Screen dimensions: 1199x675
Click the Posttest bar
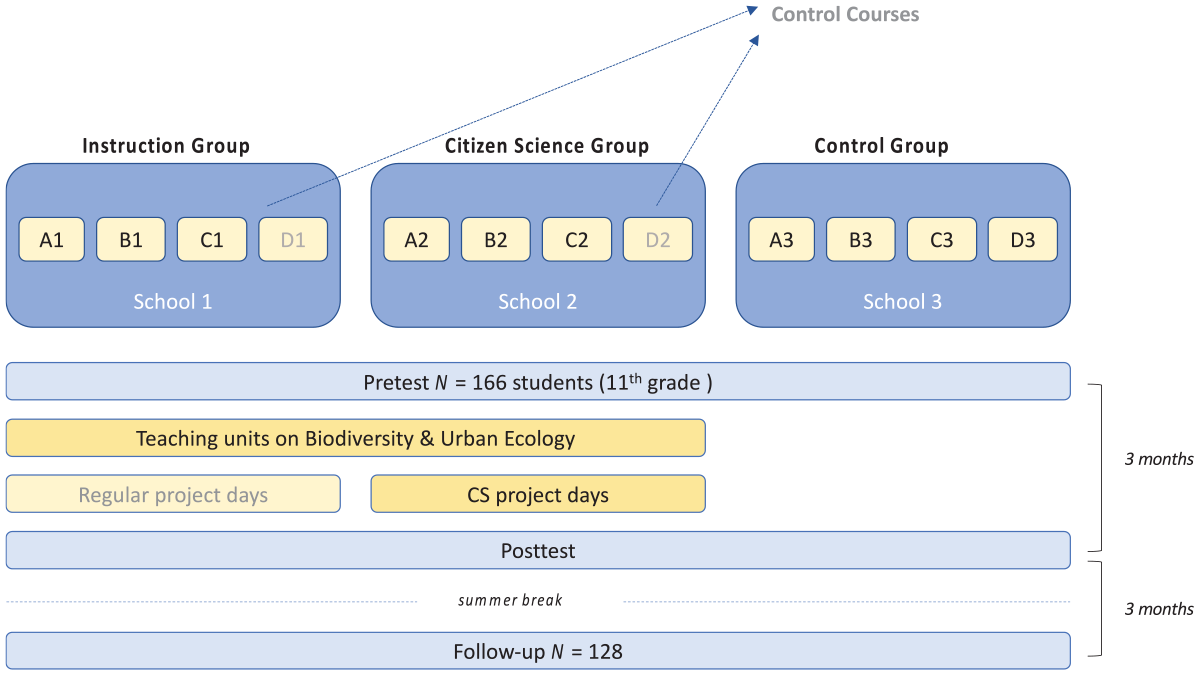tap(538, 550)
